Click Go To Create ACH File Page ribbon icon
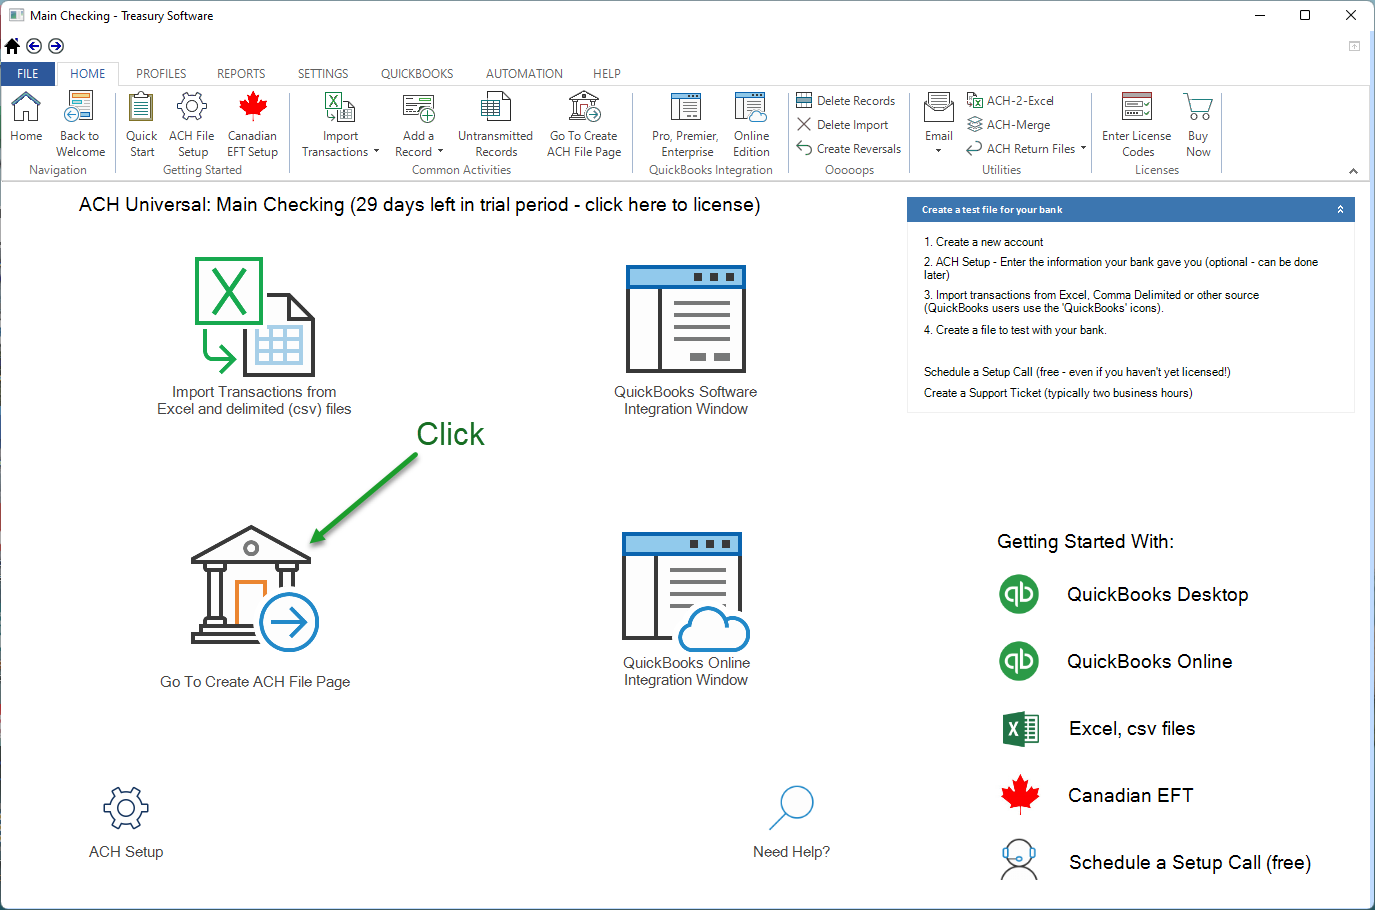 click(584, 106)
